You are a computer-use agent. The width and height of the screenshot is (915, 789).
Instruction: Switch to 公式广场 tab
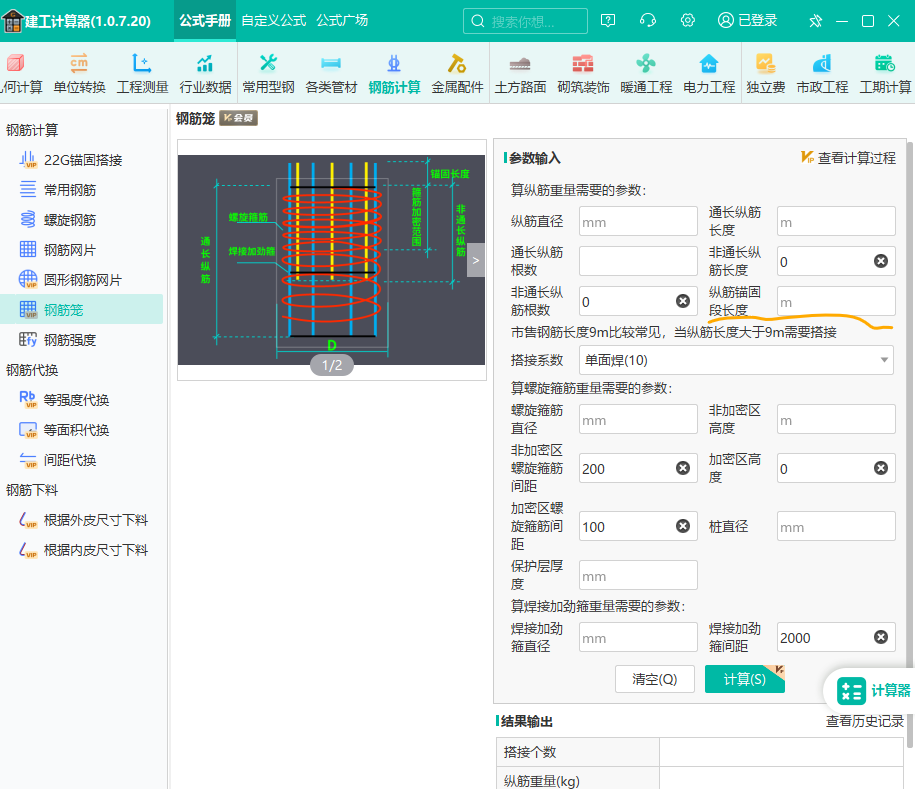[342, 21]
